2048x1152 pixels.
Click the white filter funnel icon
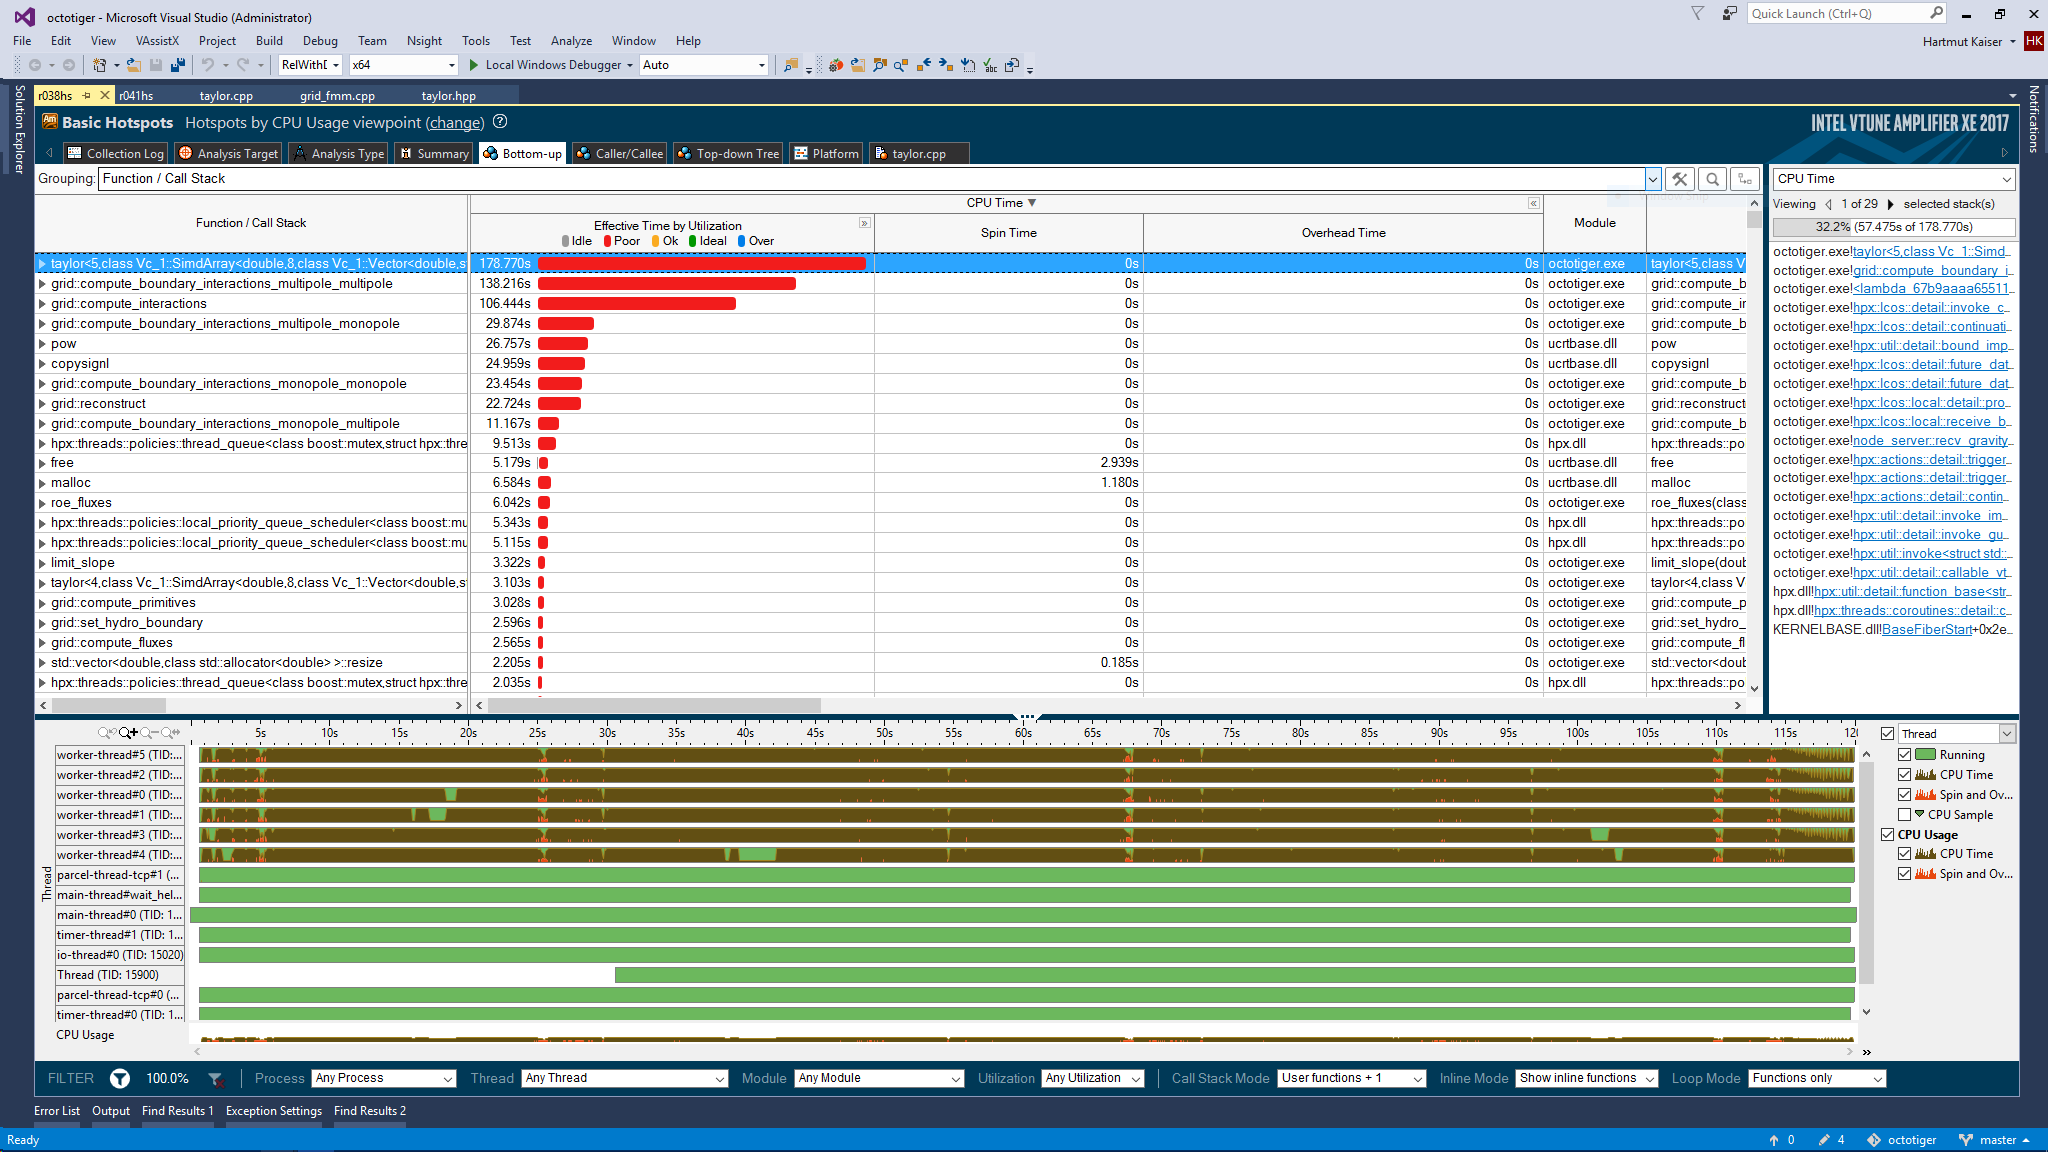[x=120, y=1078]
